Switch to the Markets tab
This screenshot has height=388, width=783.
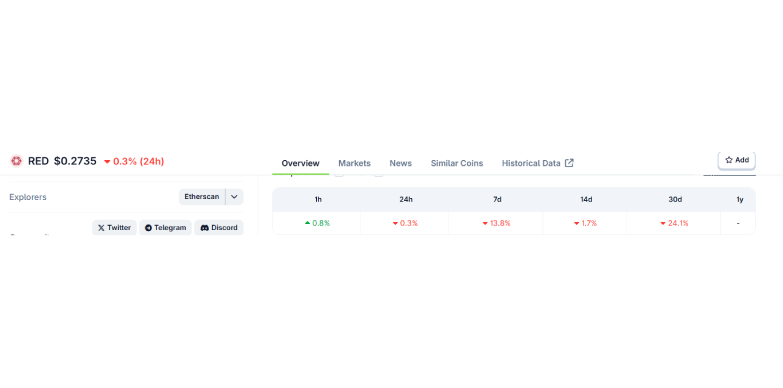[x=355, y=163]
